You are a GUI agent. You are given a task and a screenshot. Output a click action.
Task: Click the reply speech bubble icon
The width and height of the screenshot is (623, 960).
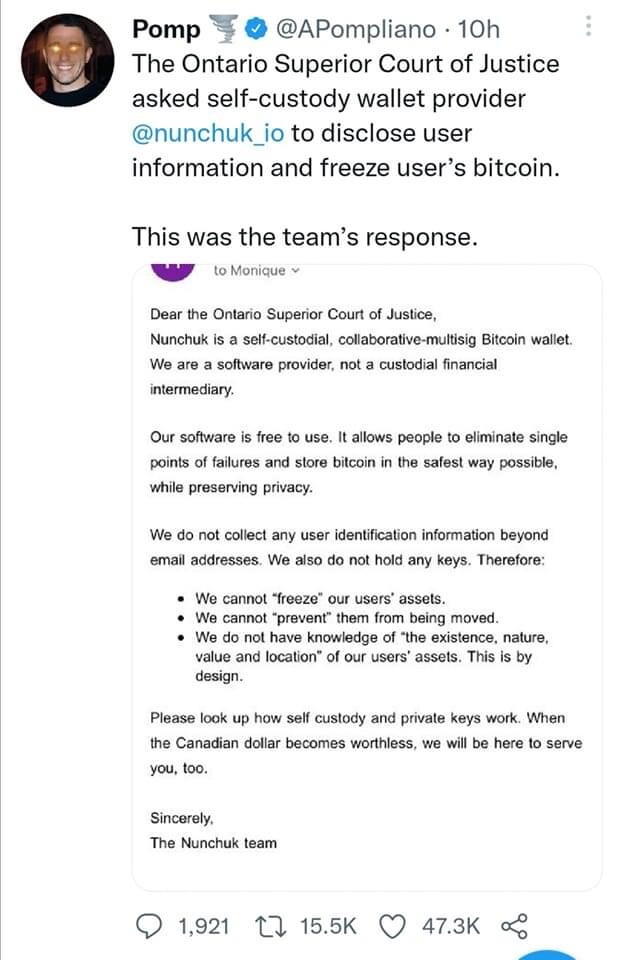pos(148,926)
